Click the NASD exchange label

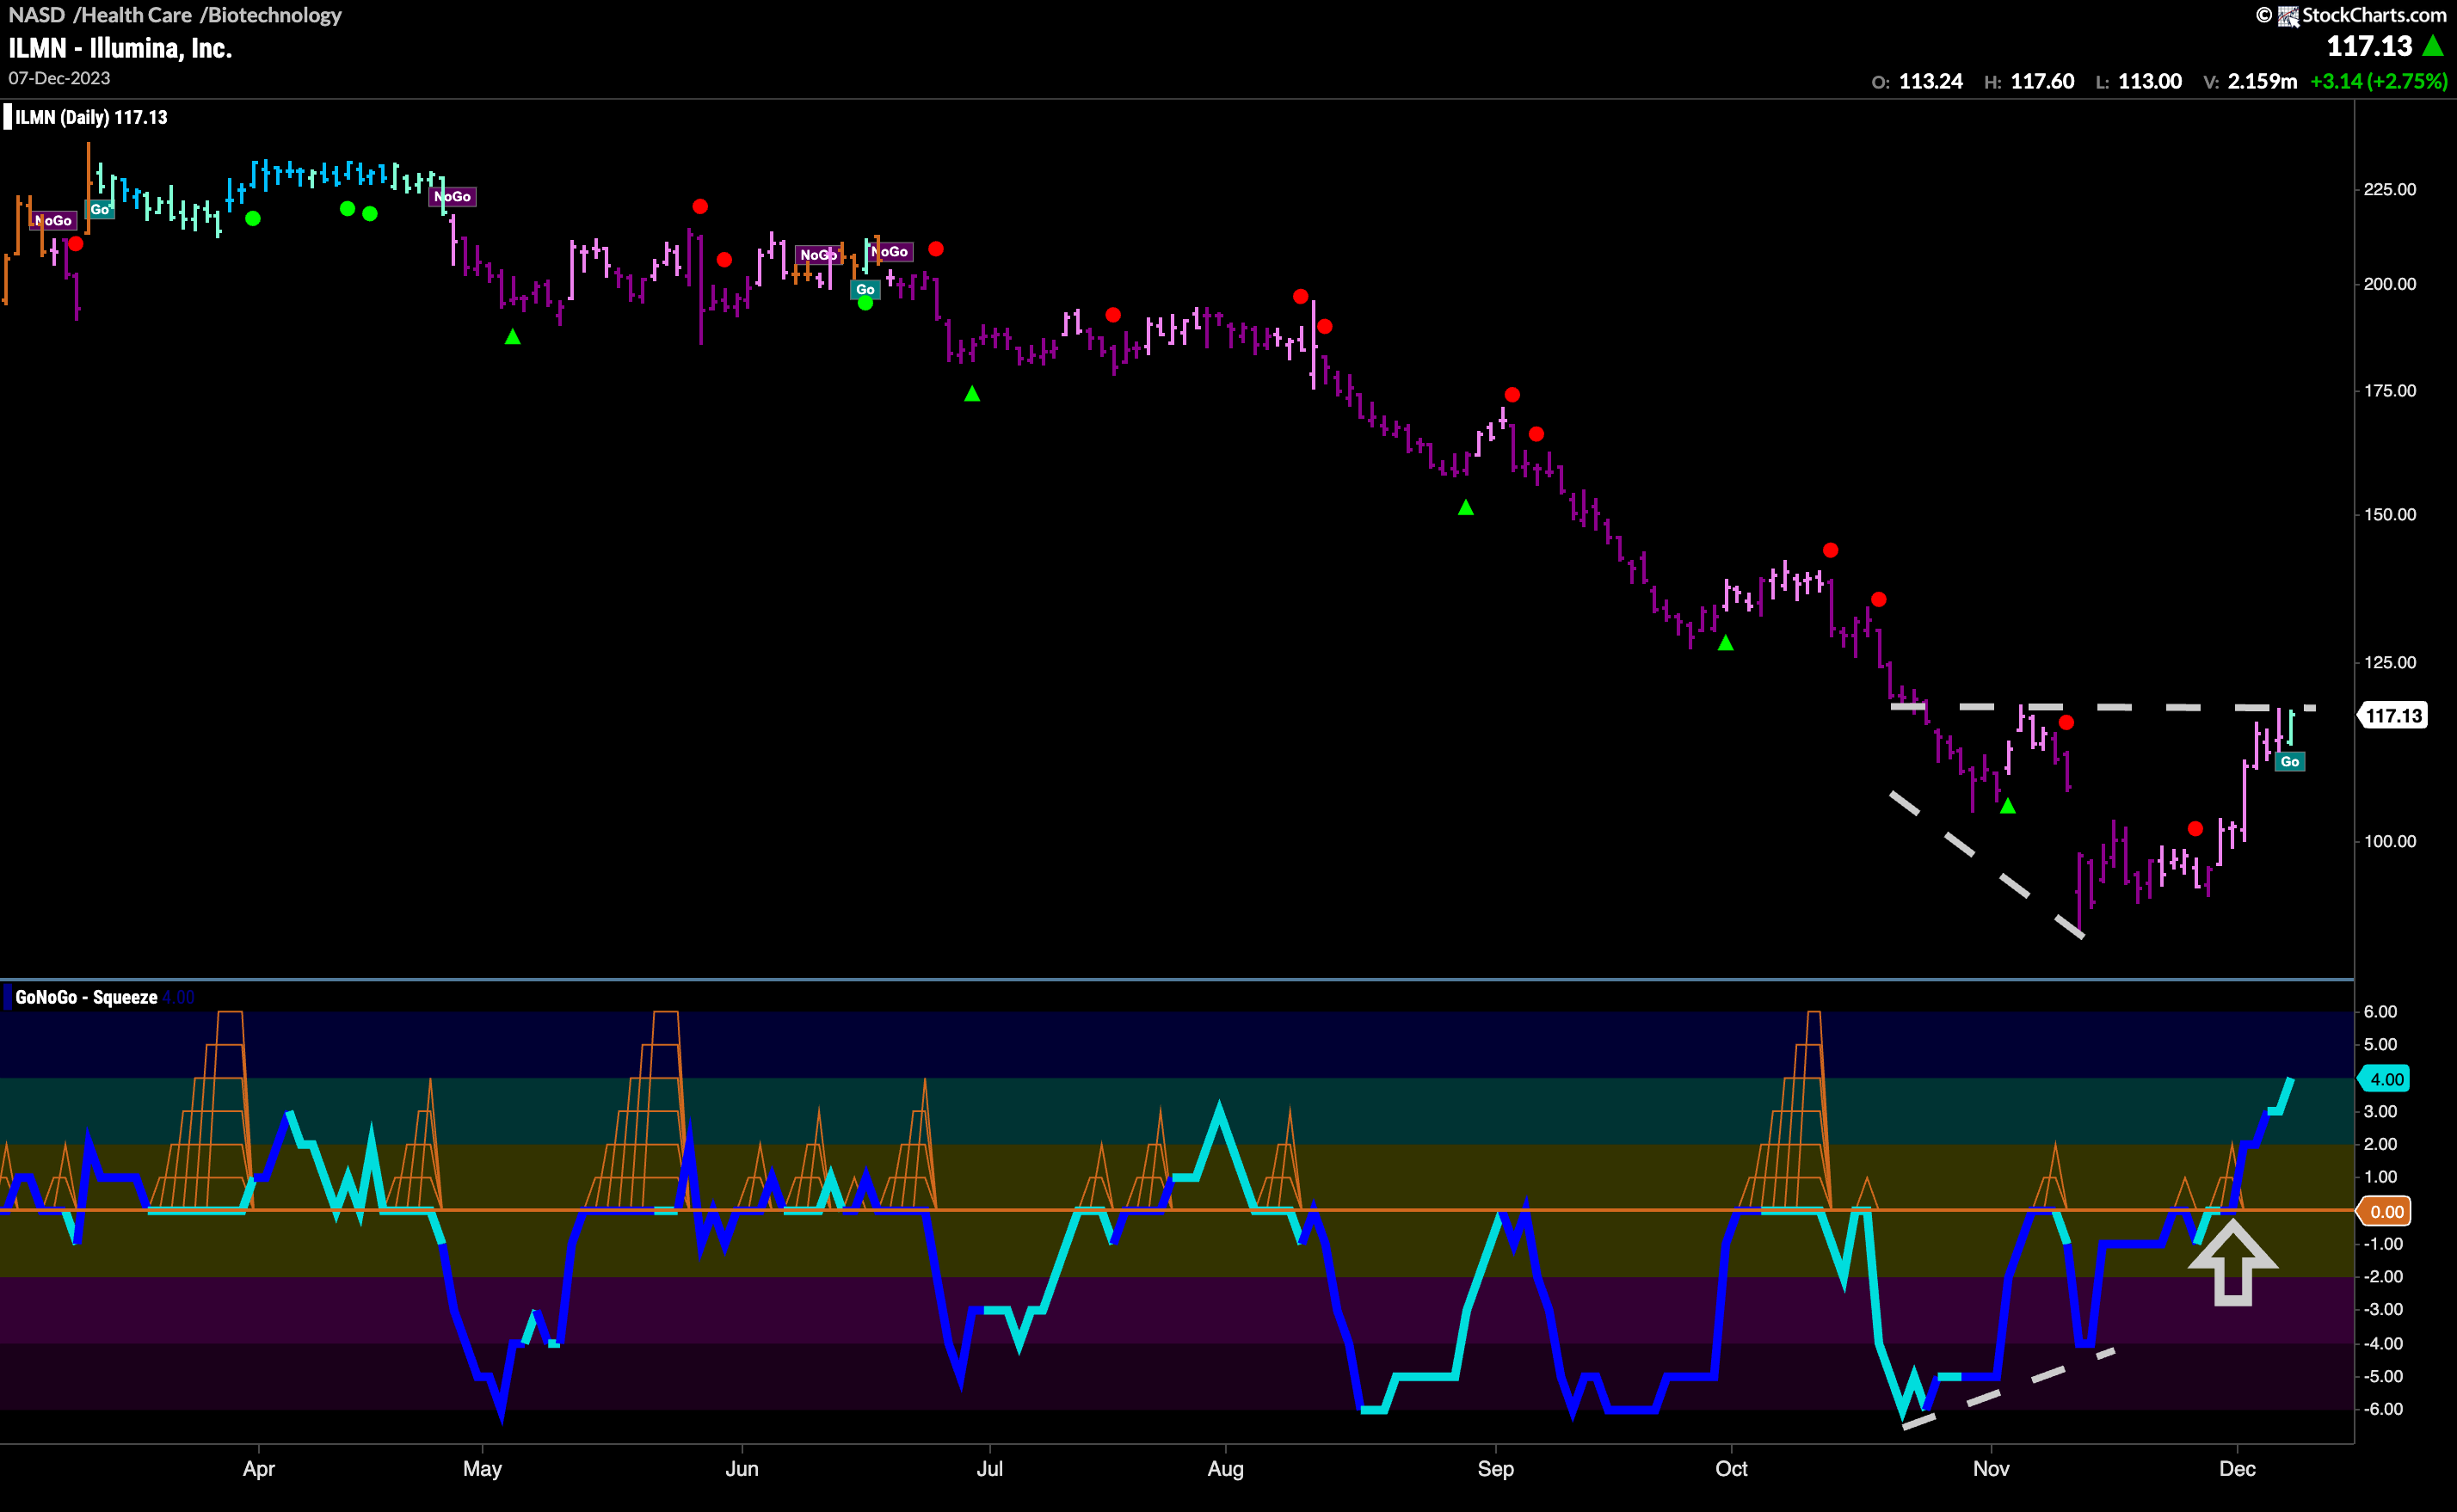[36, 15]
